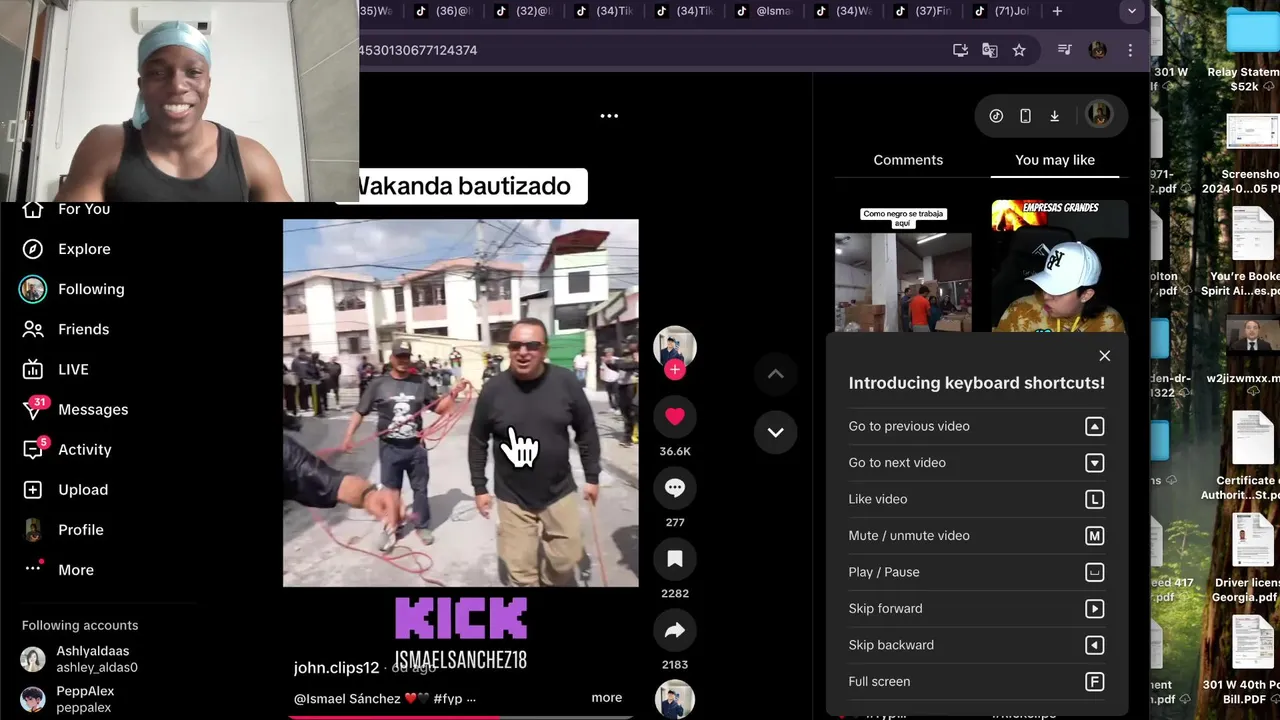Click translate page icon in address bar

click(x=990, y=50)
